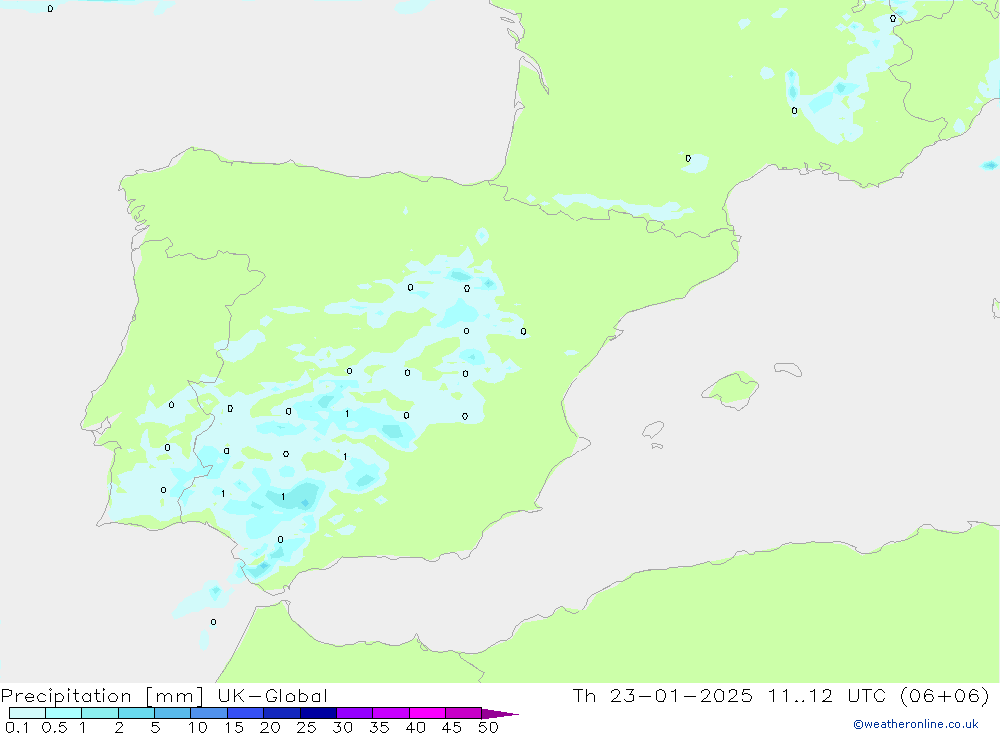
Task: Click the "Precipitation [mm]" title text
Action: coord(103,696)
